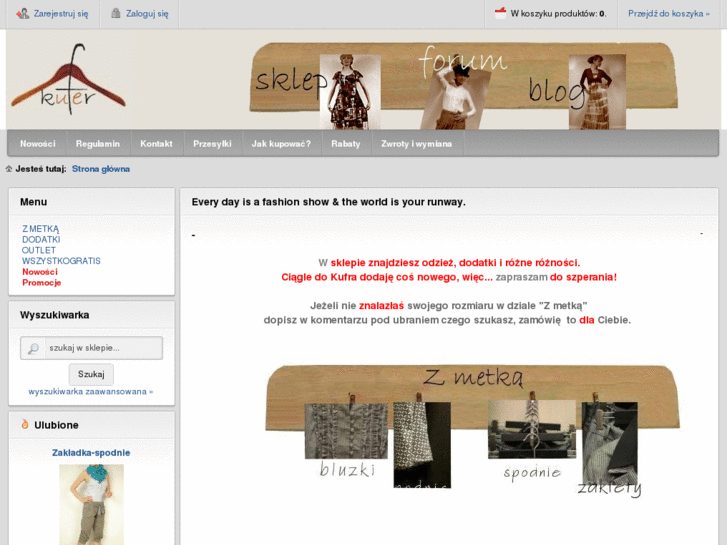Click the Szukaj button
This screenshot has height=545, width=727.
[91, 374]
